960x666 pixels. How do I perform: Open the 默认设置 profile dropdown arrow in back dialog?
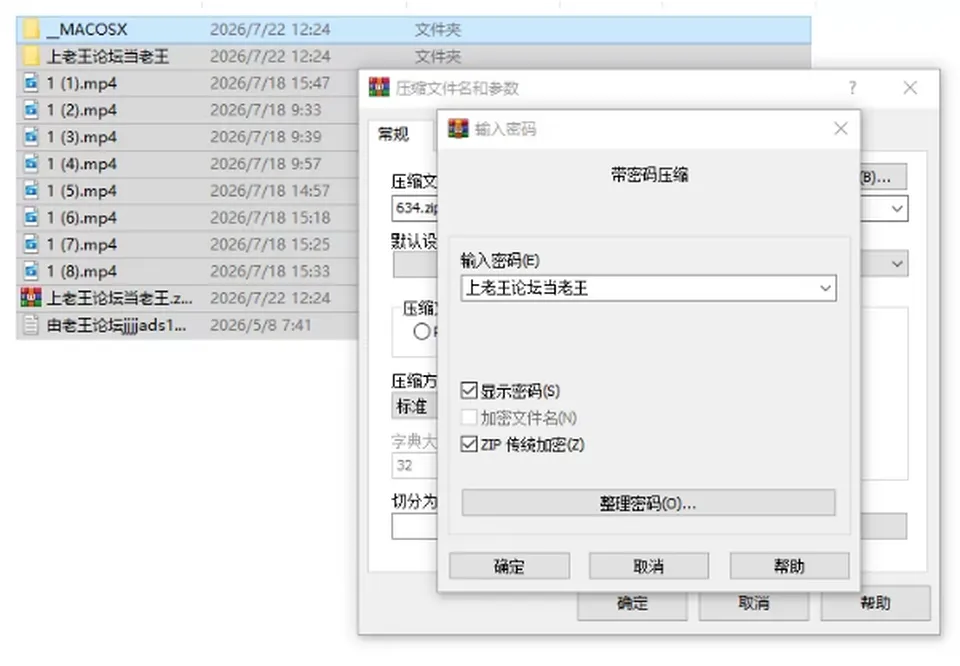tap(897, 264)
